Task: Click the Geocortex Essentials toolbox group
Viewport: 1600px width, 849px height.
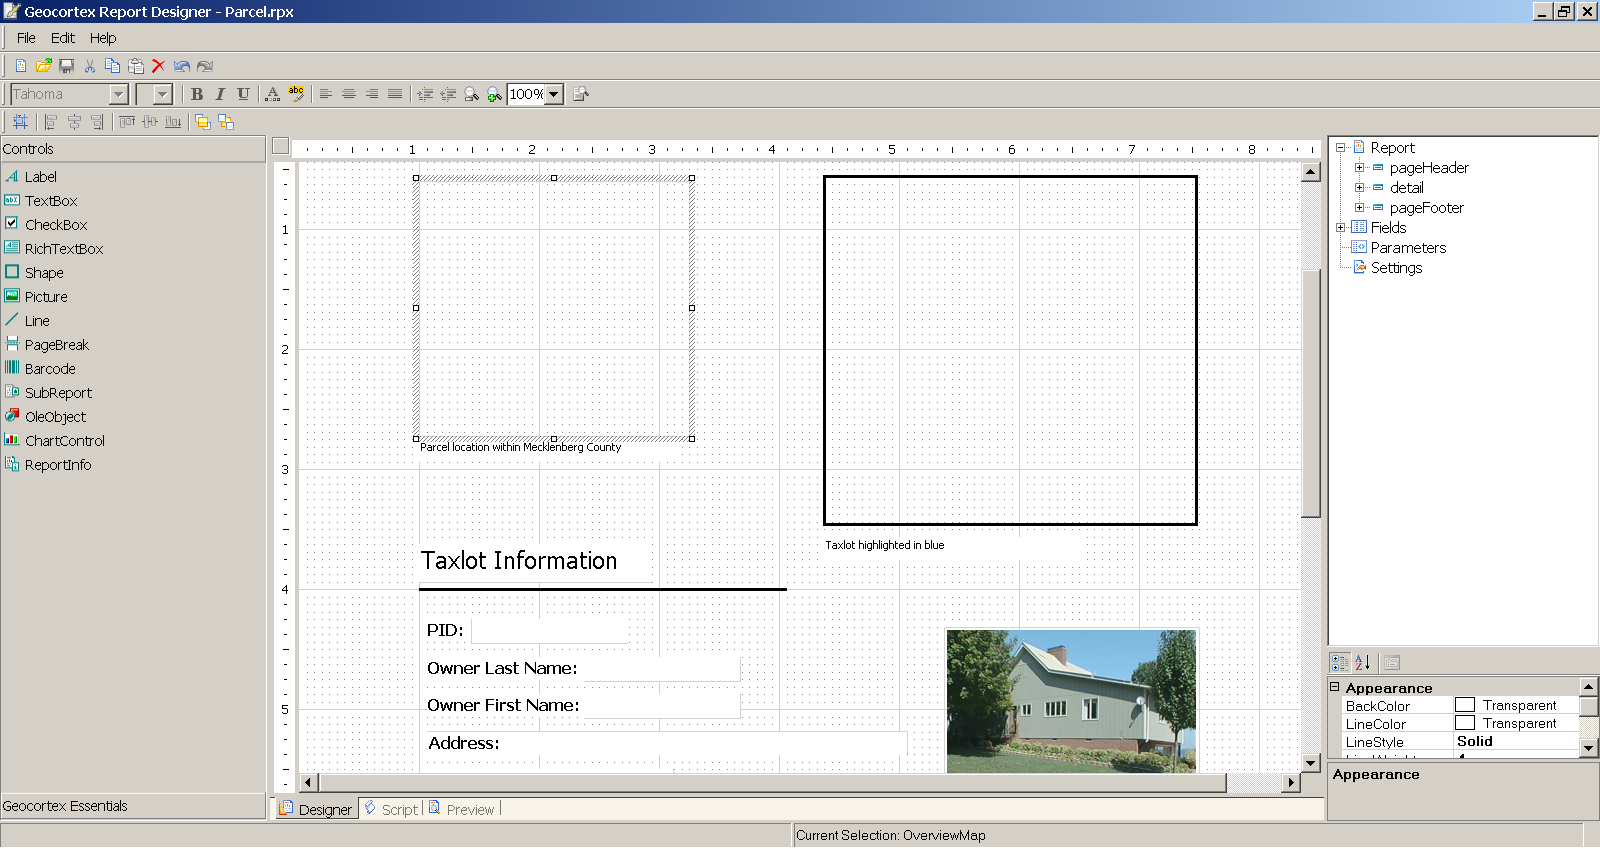Action: [x=133, y=806]
